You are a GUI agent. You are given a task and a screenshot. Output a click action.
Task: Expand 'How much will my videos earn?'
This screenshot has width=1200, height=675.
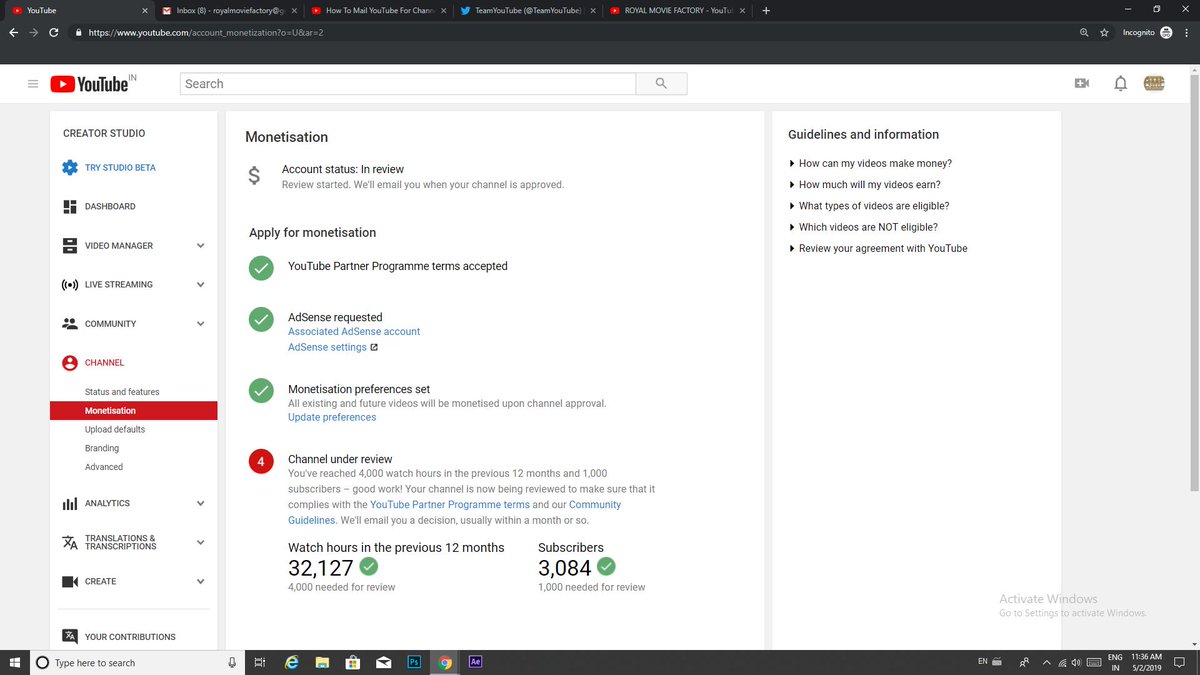(864, 185)
